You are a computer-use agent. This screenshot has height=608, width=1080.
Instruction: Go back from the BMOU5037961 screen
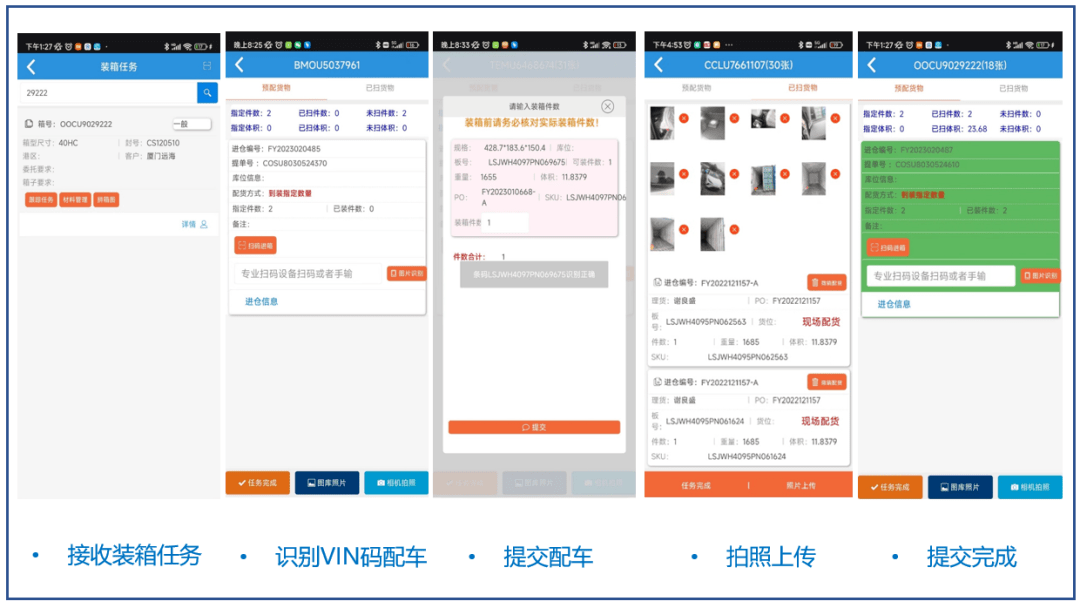239,65
